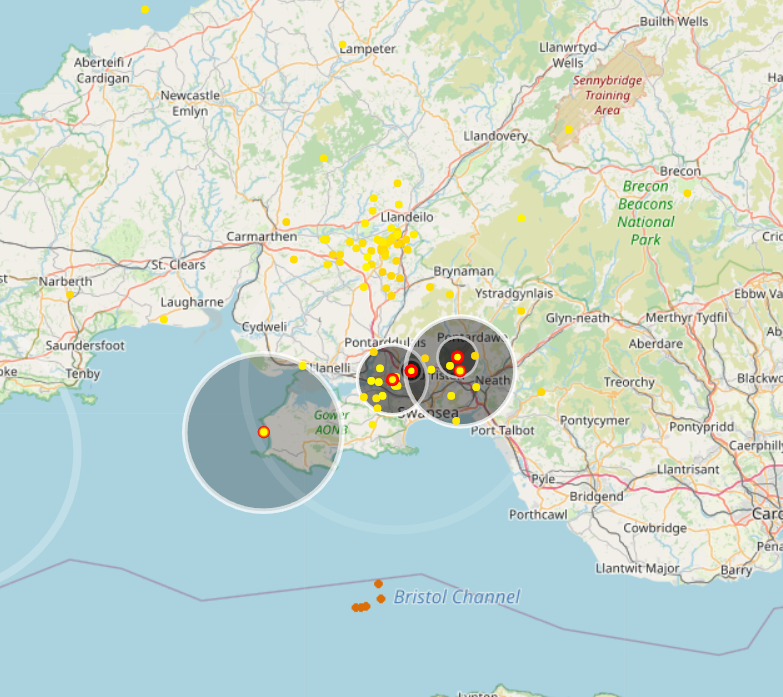Select the 'Treorchy' label
The height and width of the screenshot is (697, 783).
pos(629,382)
